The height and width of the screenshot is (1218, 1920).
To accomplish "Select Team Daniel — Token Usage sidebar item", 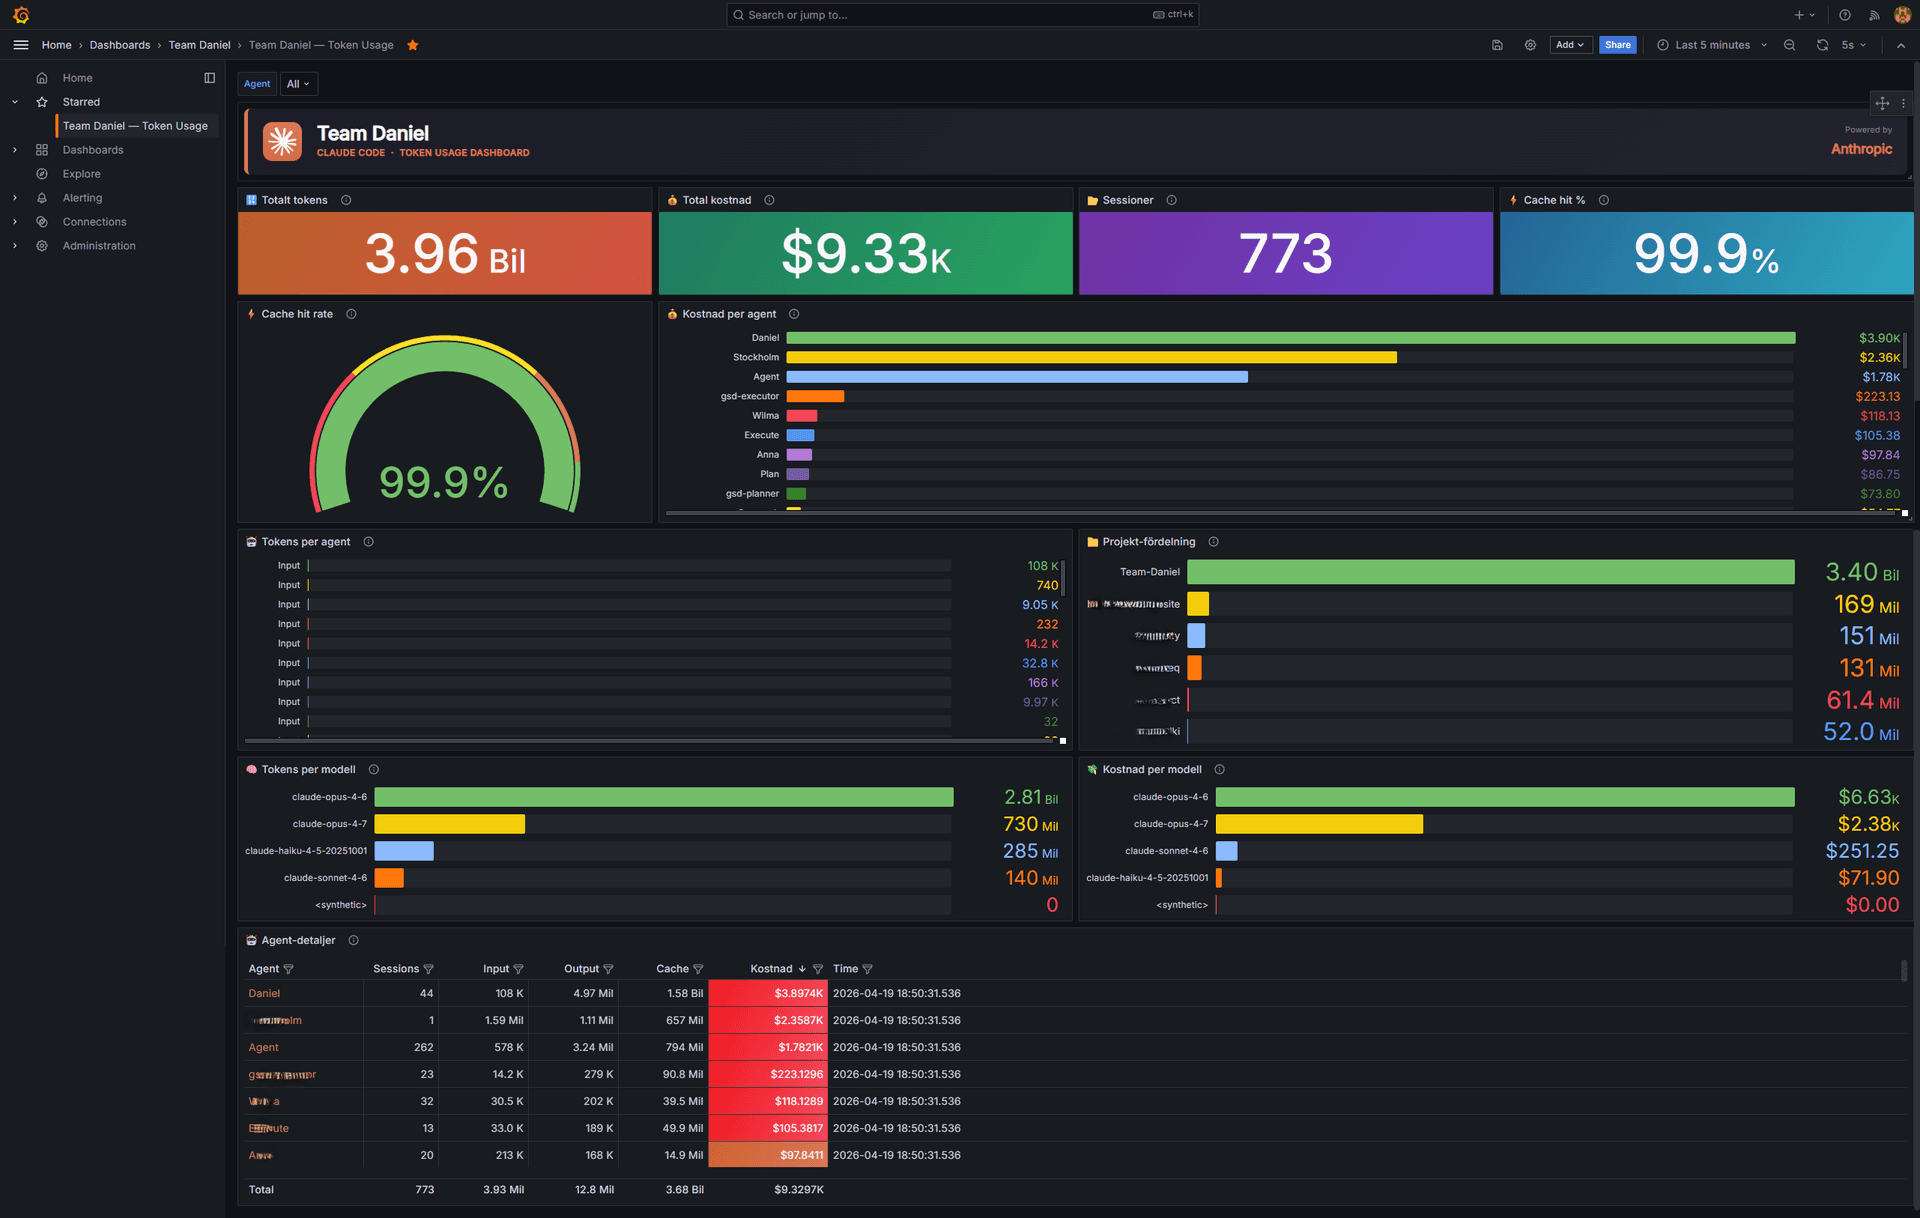I will [136, 126].
